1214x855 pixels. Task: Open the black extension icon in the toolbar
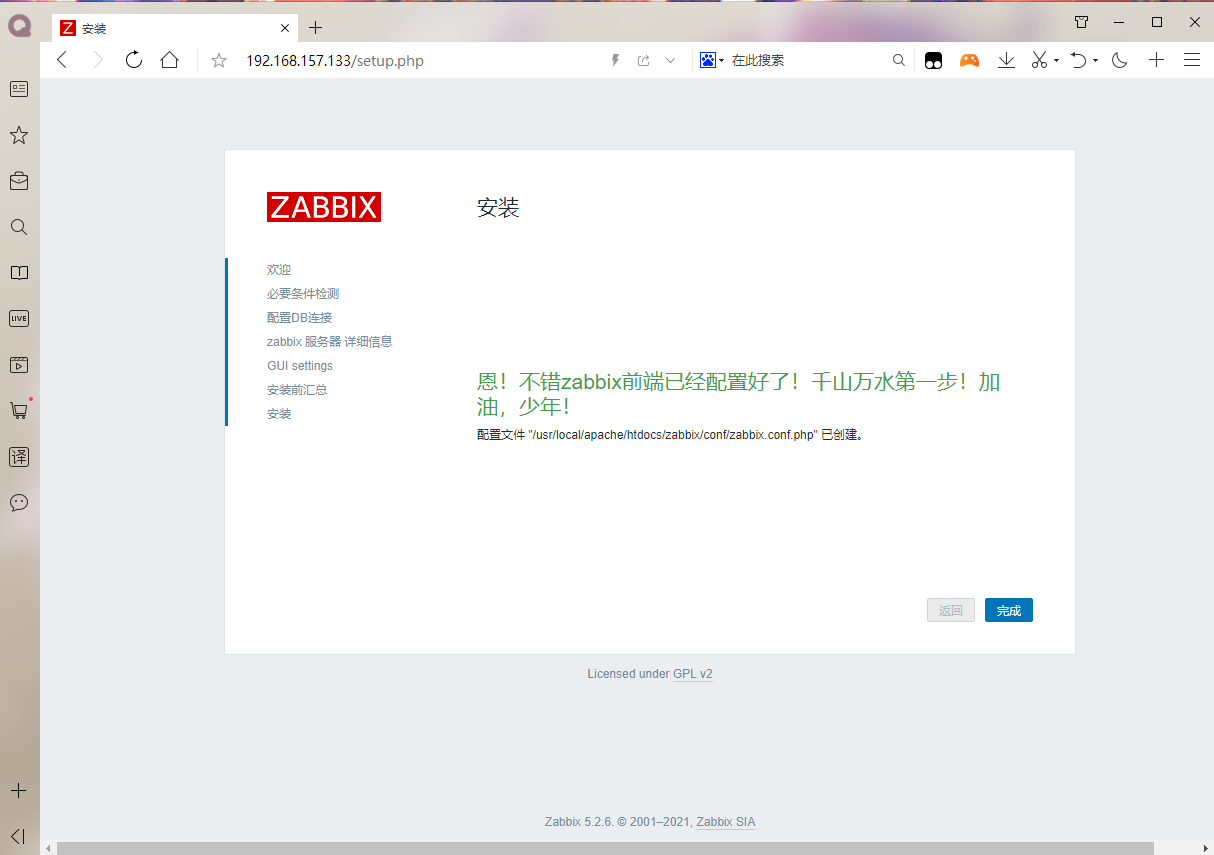click(x=933, y=61)
